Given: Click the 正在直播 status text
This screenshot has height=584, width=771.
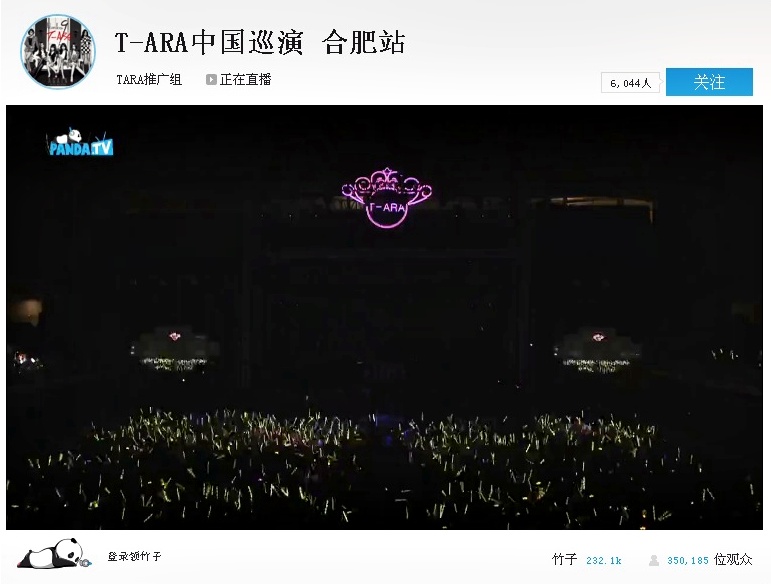Looking at the screenshot, I should coord(245,80).
